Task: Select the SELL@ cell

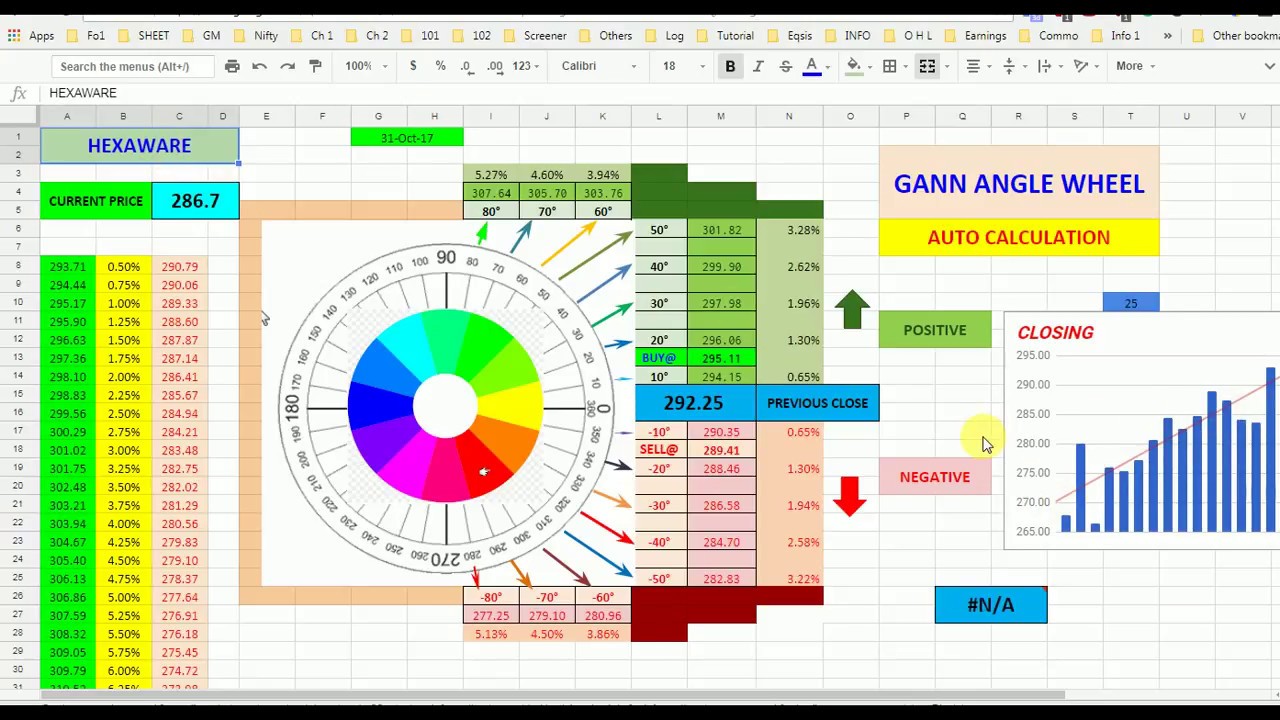Action: [x=659, y=450]
